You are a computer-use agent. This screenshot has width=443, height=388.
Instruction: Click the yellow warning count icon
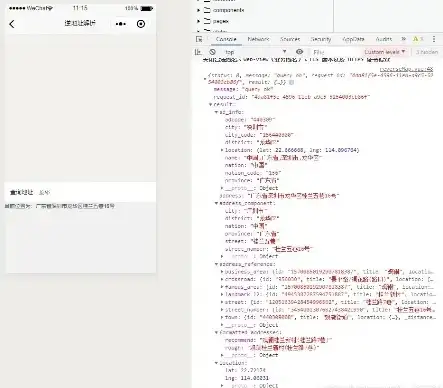click(x=415, y=39)
